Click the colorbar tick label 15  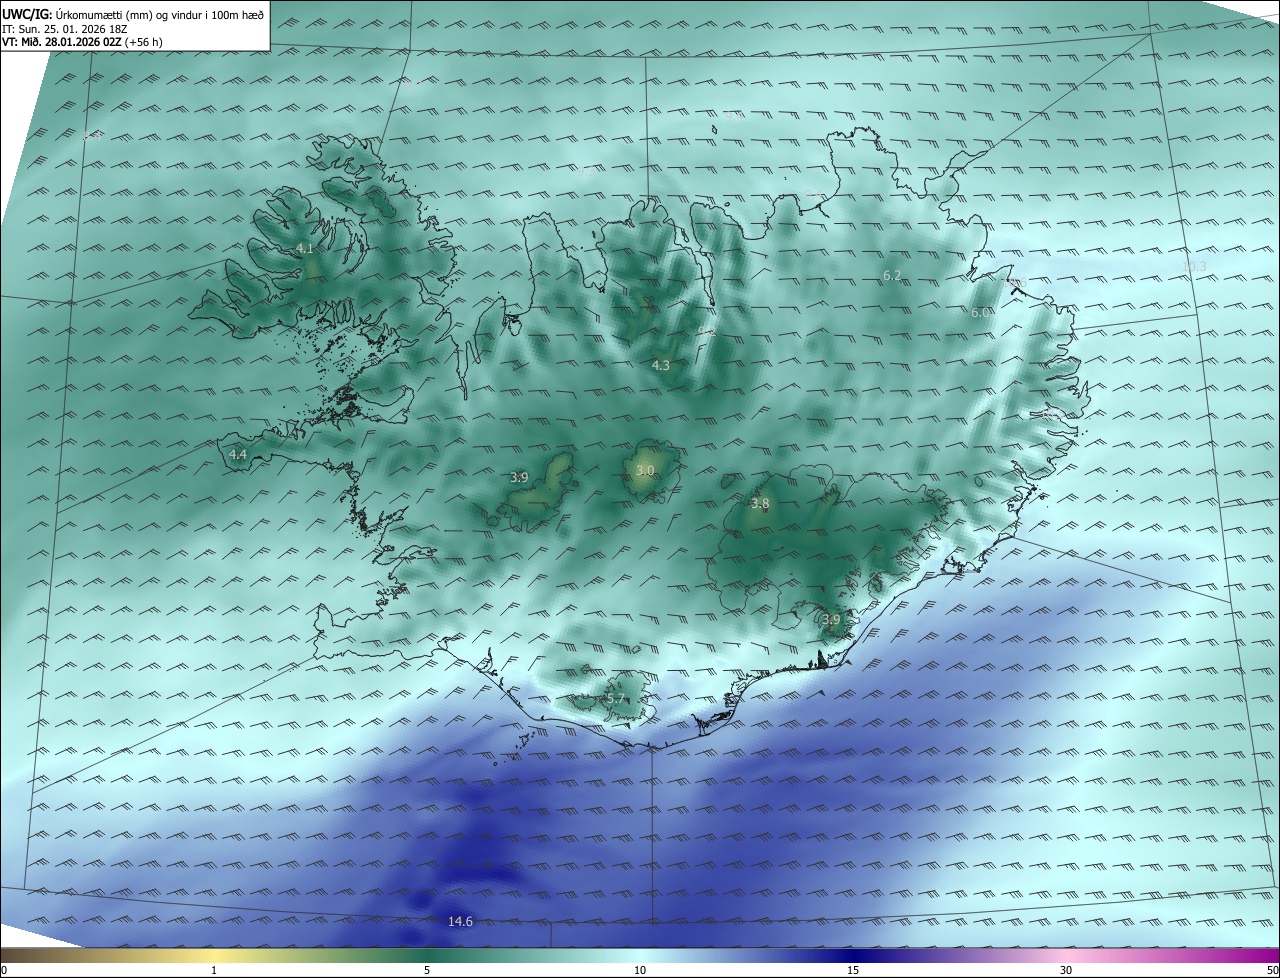(853, 970)
